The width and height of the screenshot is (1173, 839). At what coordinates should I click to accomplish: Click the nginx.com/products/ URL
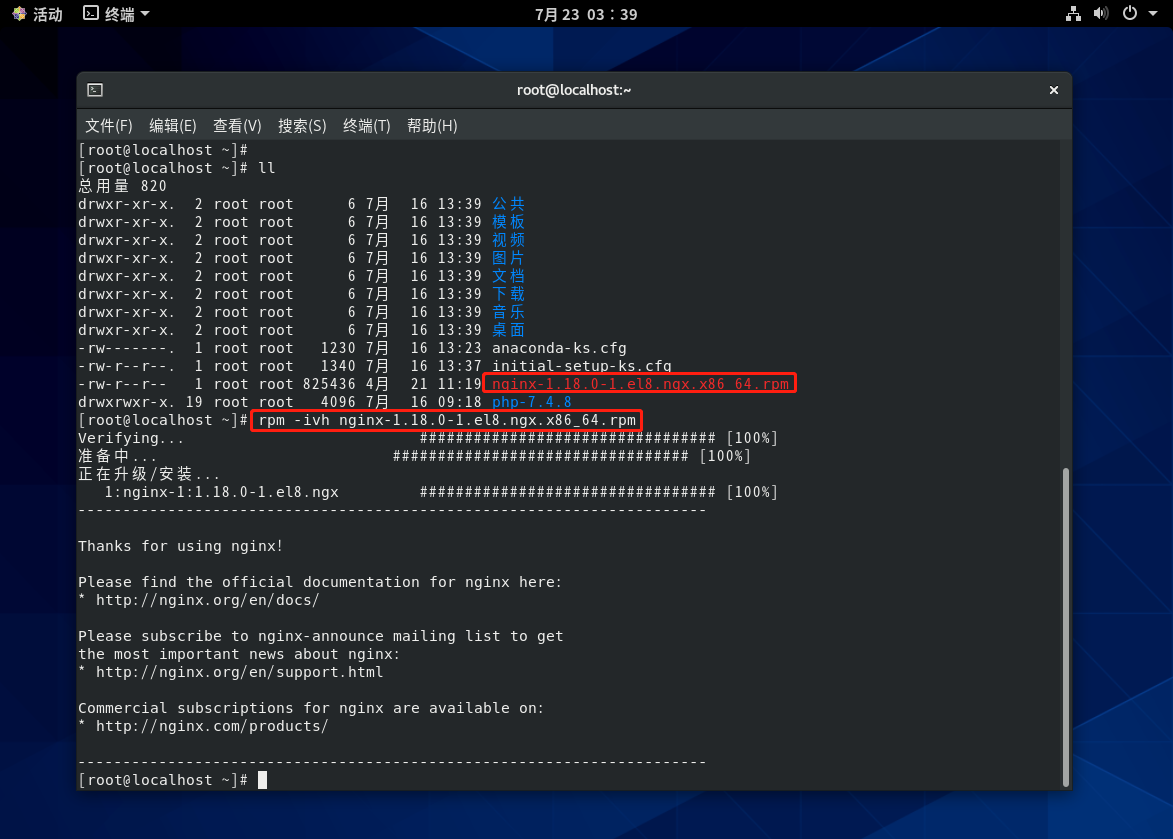pyautogui.click(x=211, y=726)
